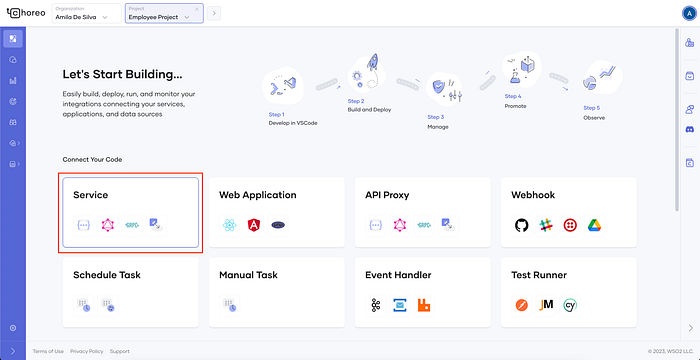Select the Postman icon in Test Runner
Viewport: 700px width, 360px height.
click(x=521, y=305)
